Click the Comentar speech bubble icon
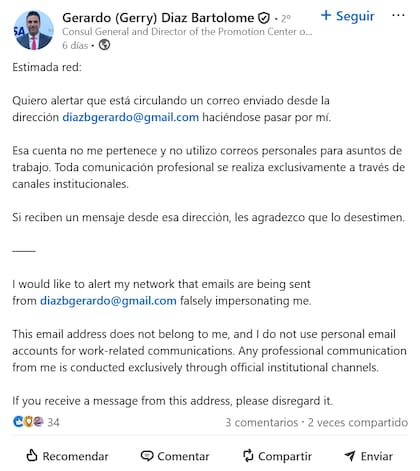The image size is (420, 471). pos(147,456)
